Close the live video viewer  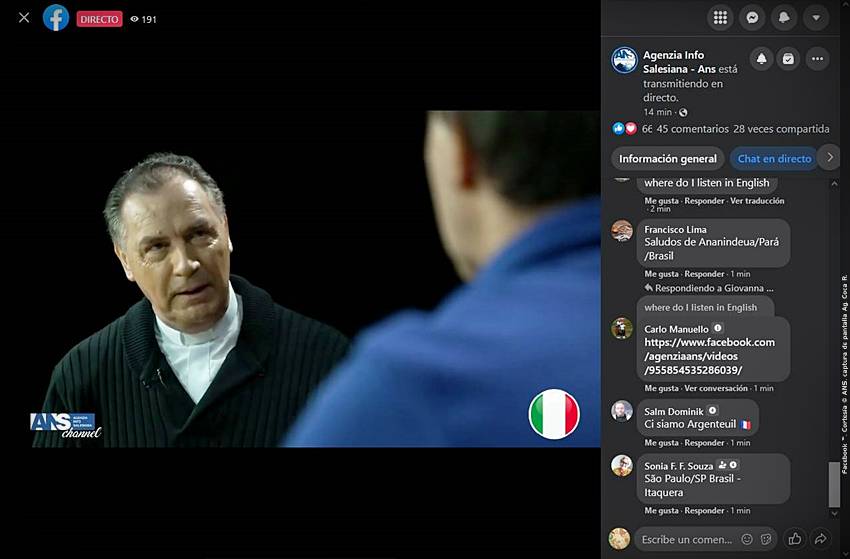coord(24,18)
